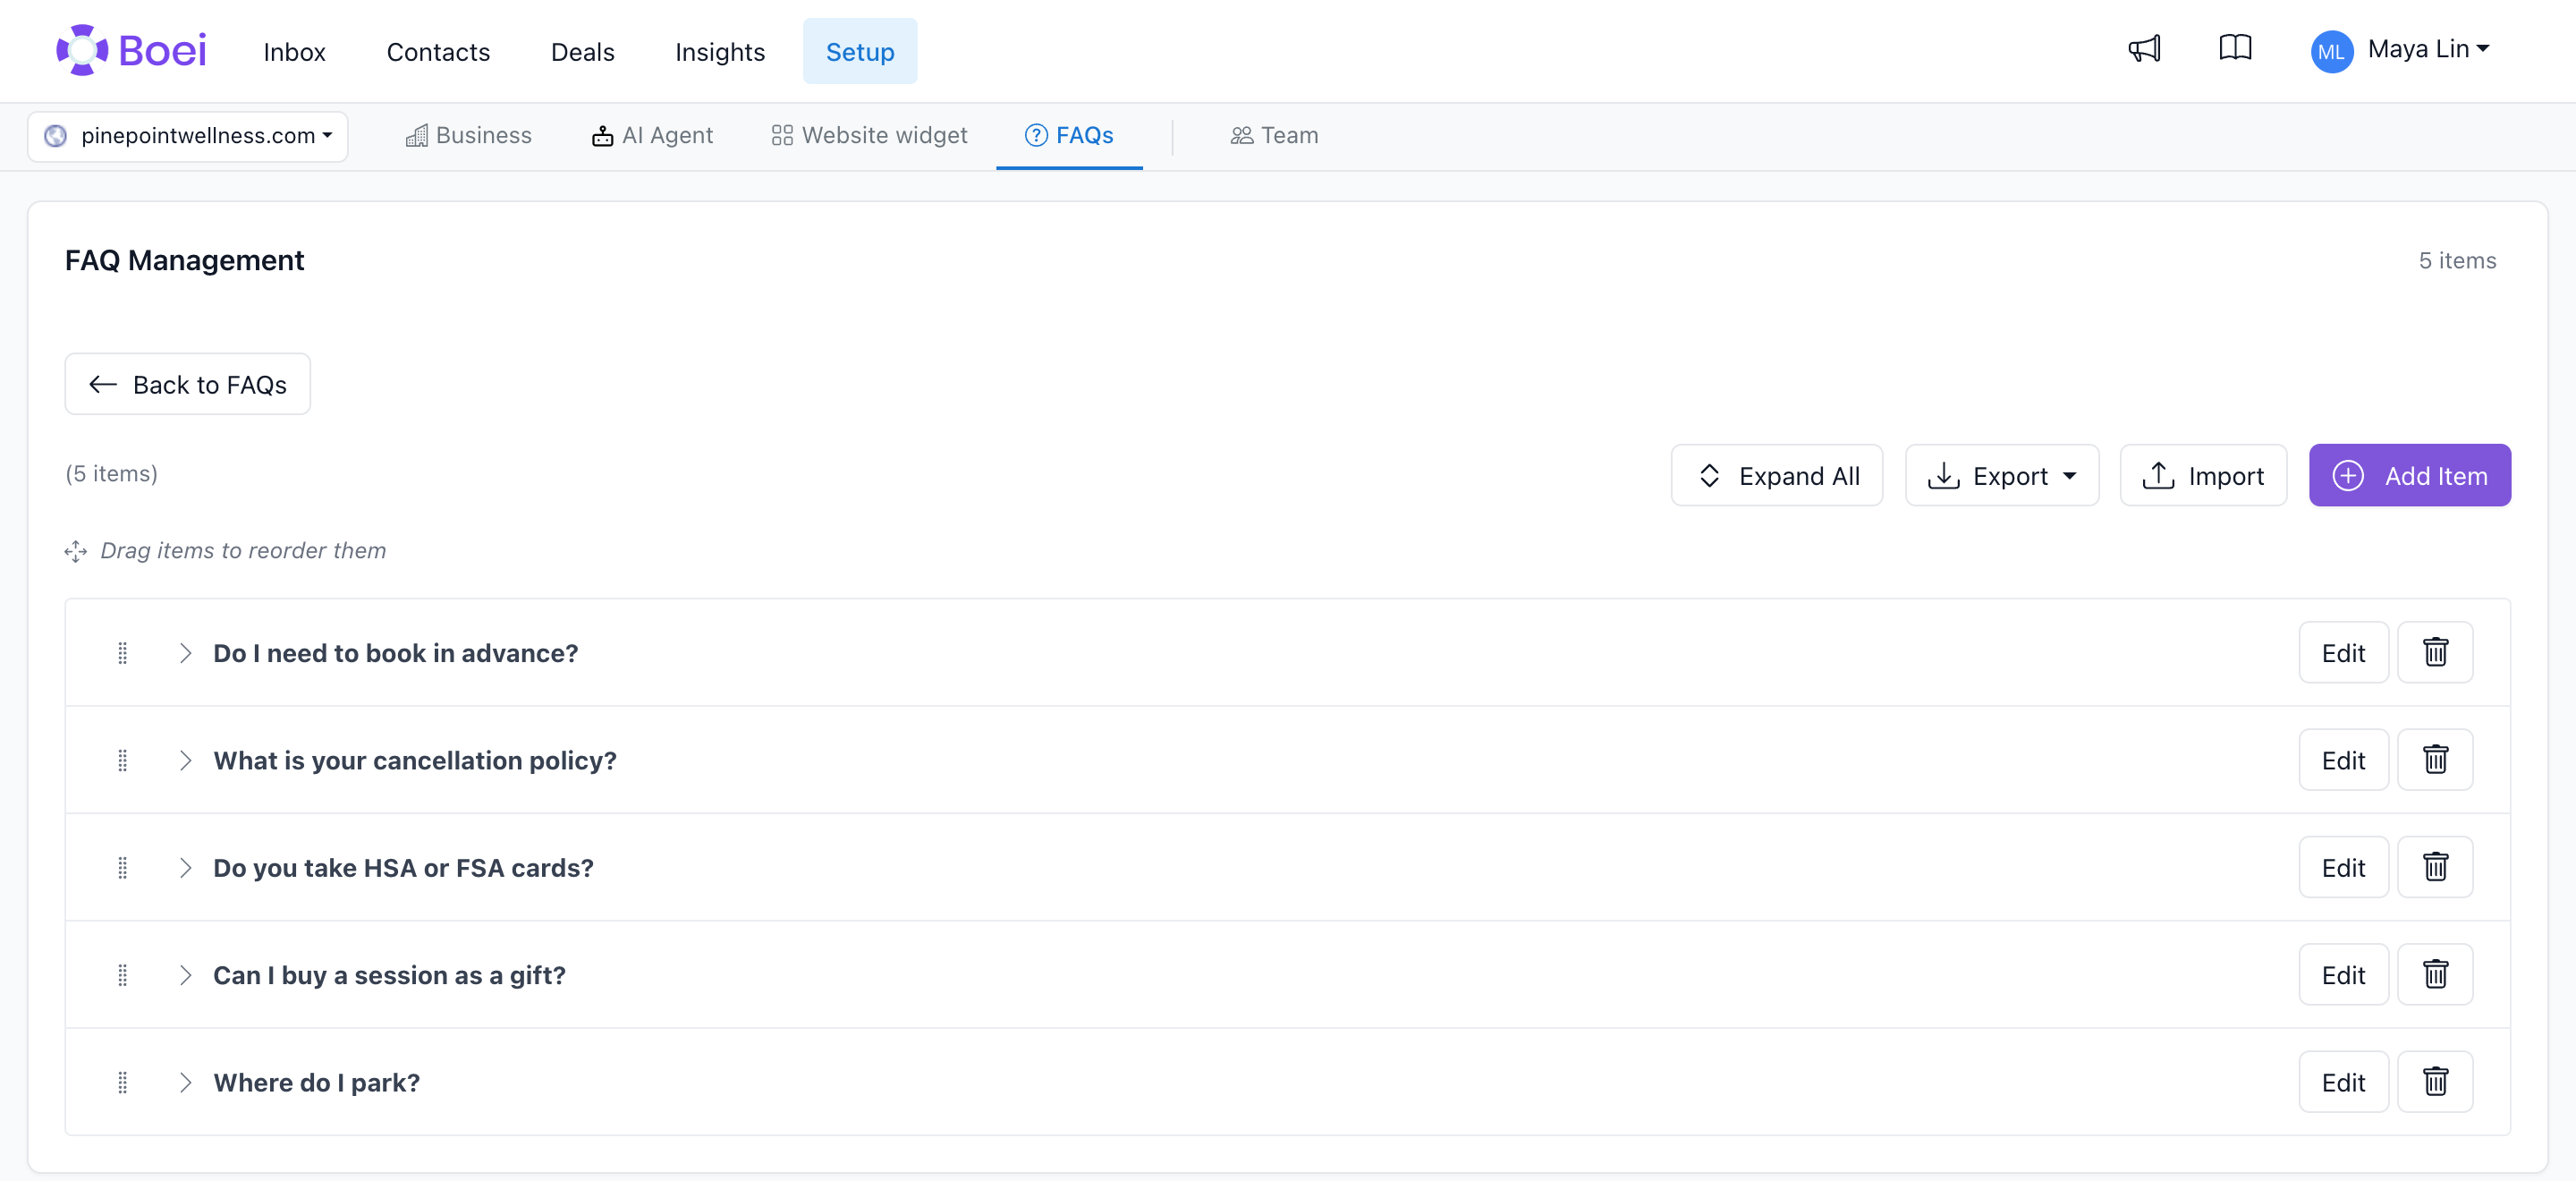Go to the Inbox tab
This screenshot has height=1181, width=2576.
point(294,52)
